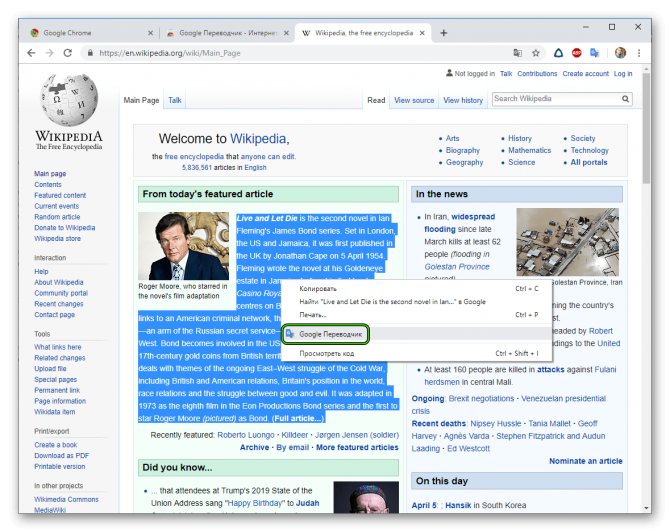Open the Contributions link
The width and height of the screenshot is (670, 532).
coord(537,73)
